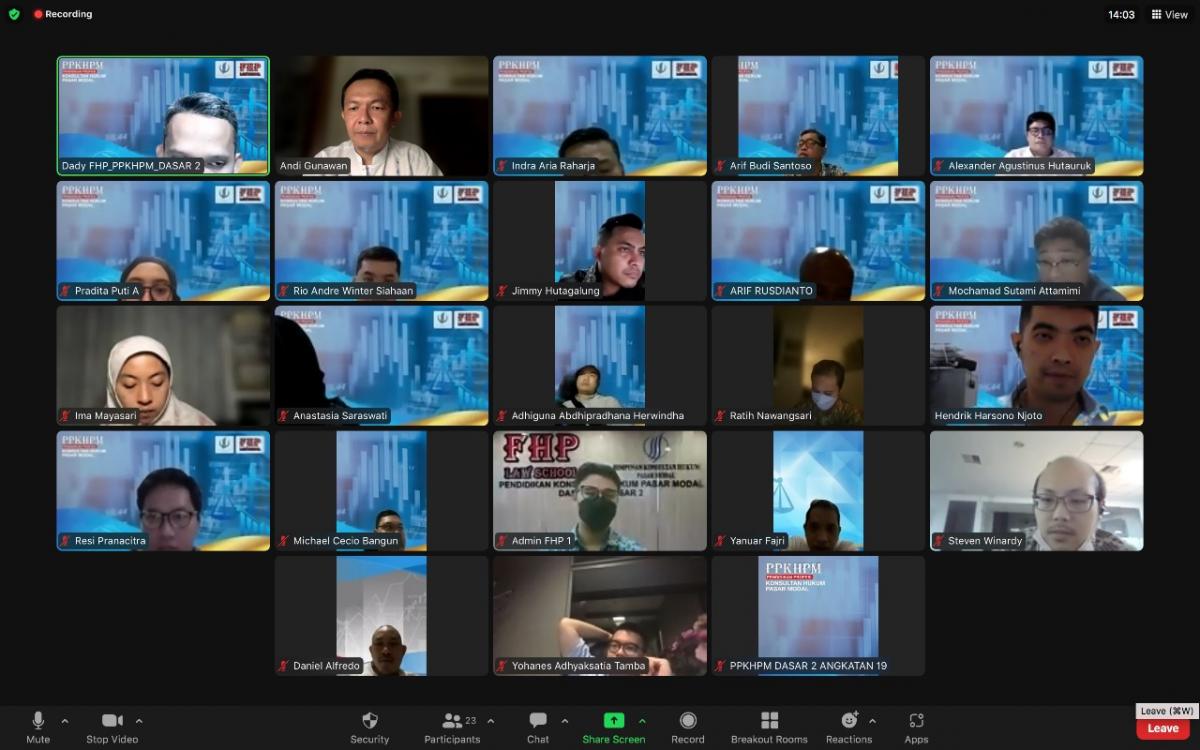Open the Participants panel

(452, 721)
